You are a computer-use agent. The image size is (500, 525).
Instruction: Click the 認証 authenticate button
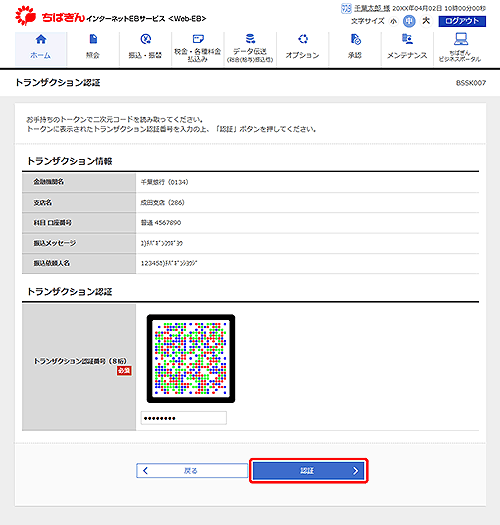[x=308, y=470]
